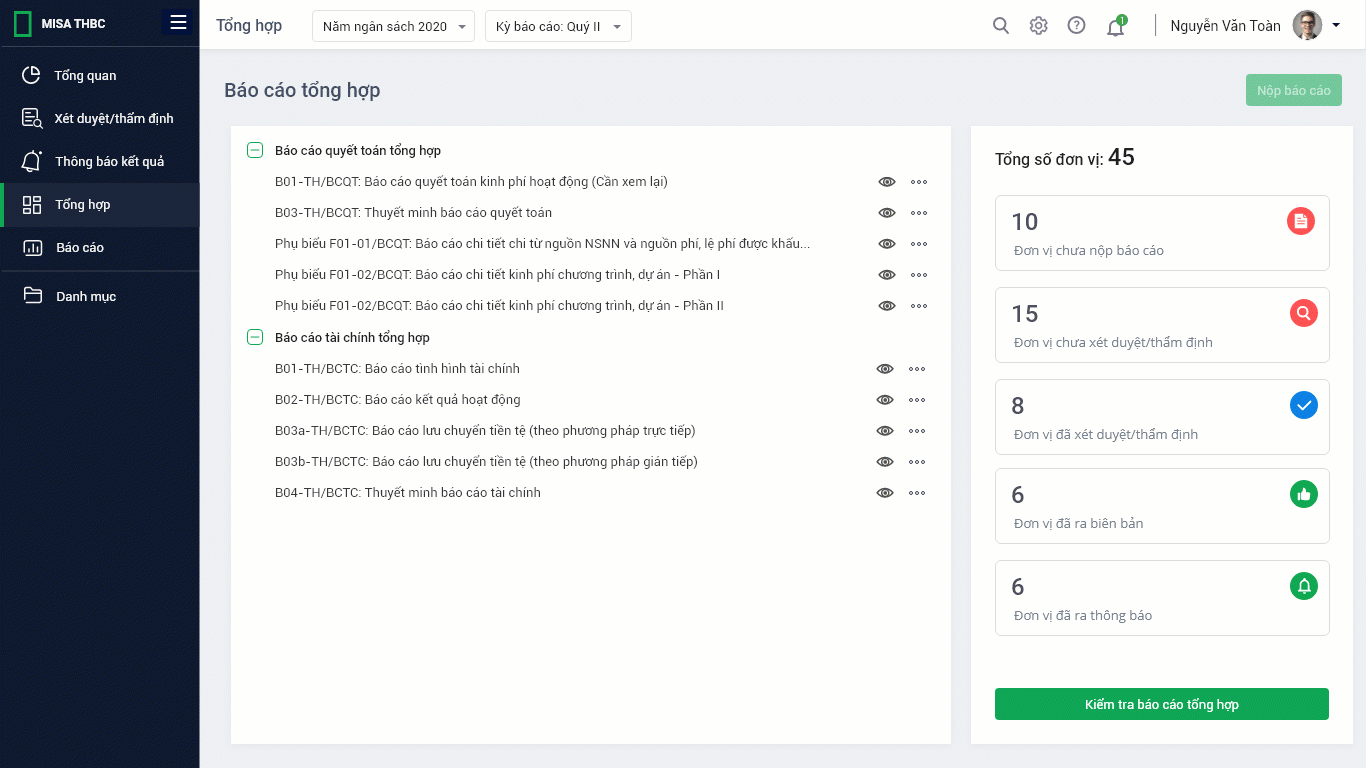
Task: Click blue checkmark icon on đã xét duyệt card
Action: tap(1304, 405)
